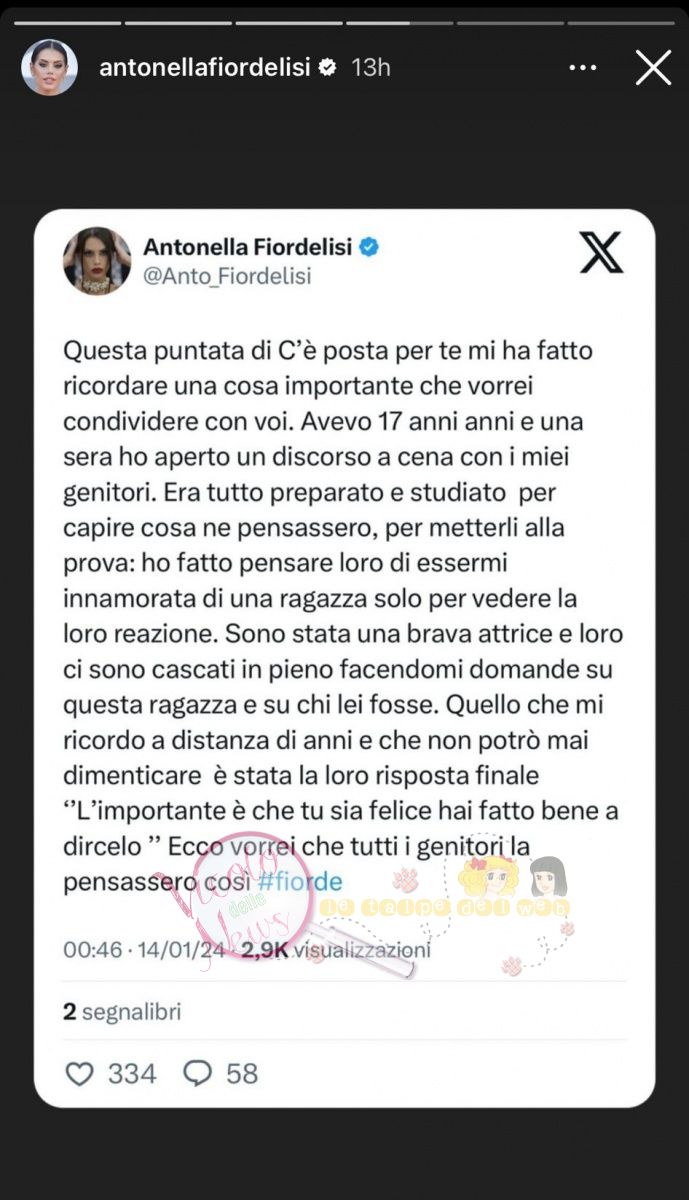Tap the blue verified checkmark in tweet
Viewport: 689px width, 1200px height.
click(x=369, y=247)
